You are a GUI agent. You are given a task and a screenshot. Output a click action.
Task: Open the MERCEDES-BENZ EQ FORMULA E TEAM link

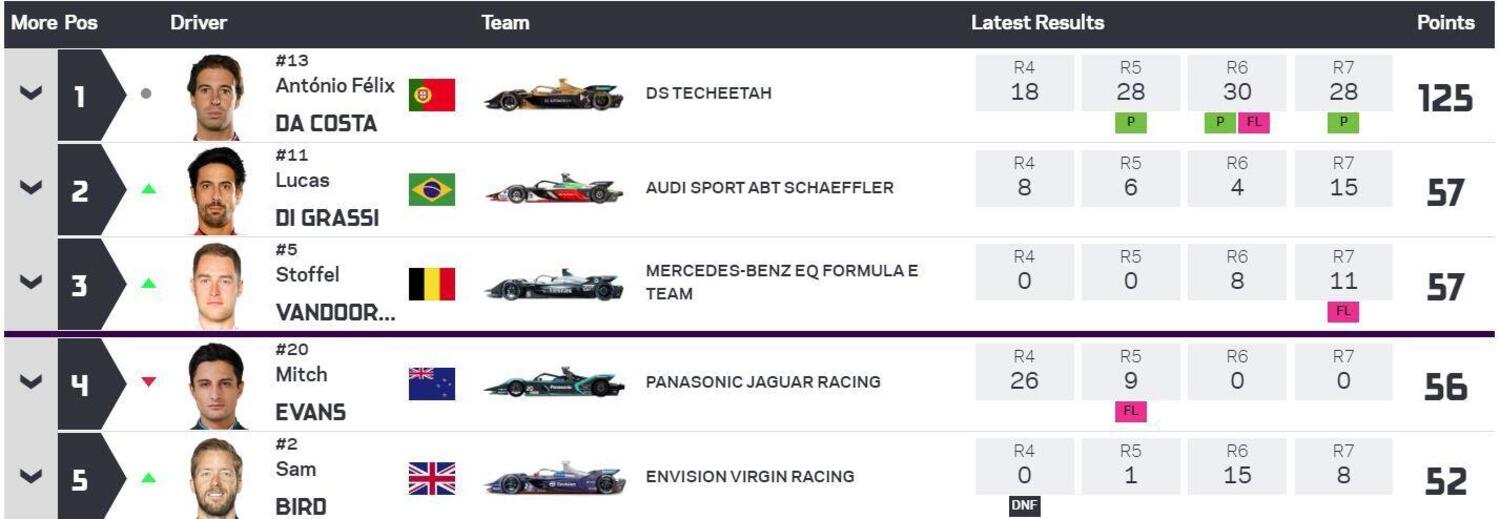781,282
